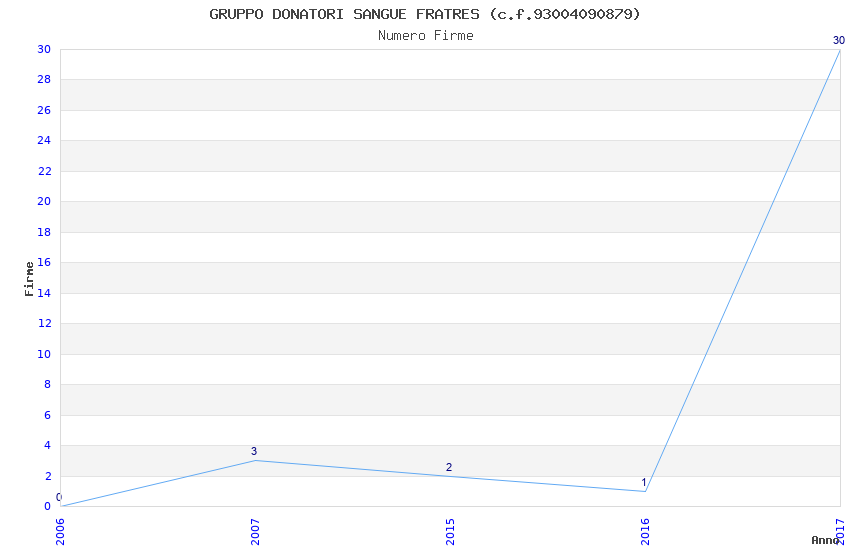This screenshot has width=850, height=550.
Task: Click the y-axis tick value 16
Action: point(44,262)
